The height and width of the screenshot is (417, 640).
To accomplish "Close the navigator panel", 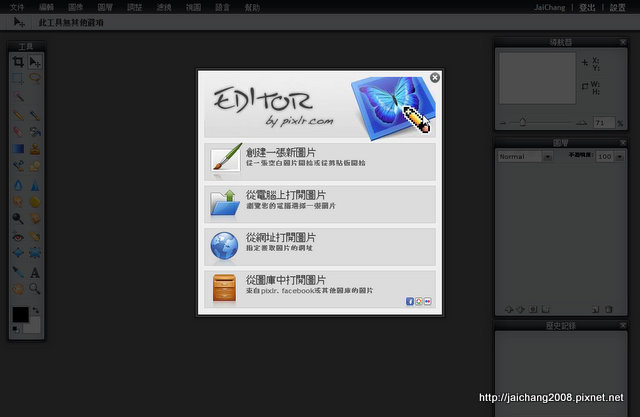I will click(x=623, y=42).
